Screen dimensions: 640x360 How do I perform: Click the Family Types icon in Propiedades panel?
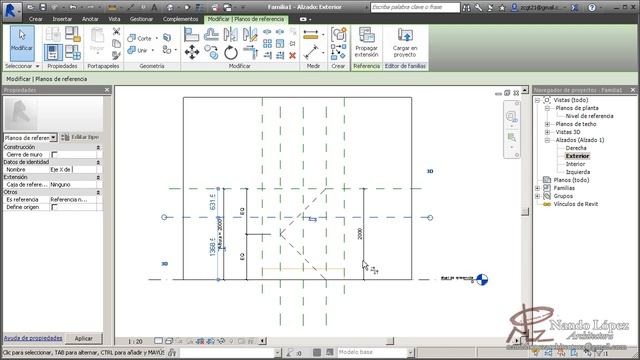point(73,52)
